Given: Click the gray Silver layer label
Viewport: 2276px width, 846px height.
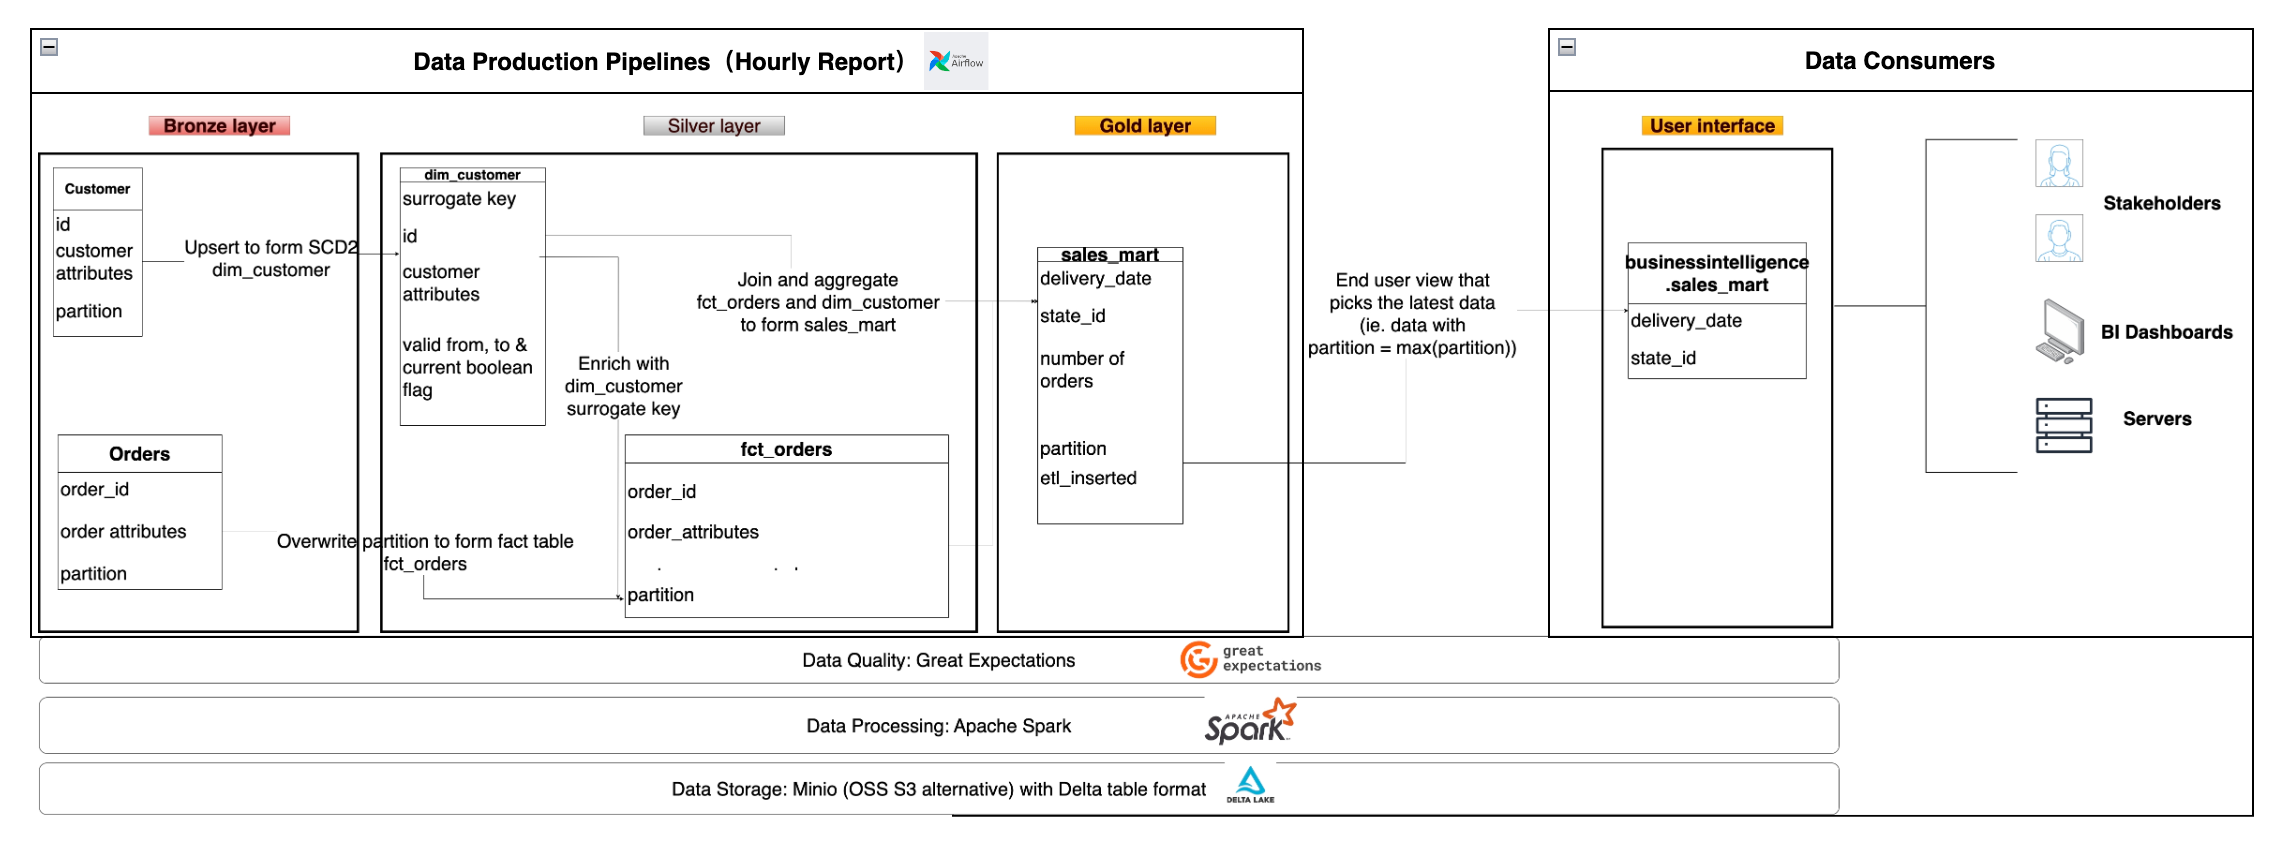Looking at the screenshot, I should pos(713,126).
